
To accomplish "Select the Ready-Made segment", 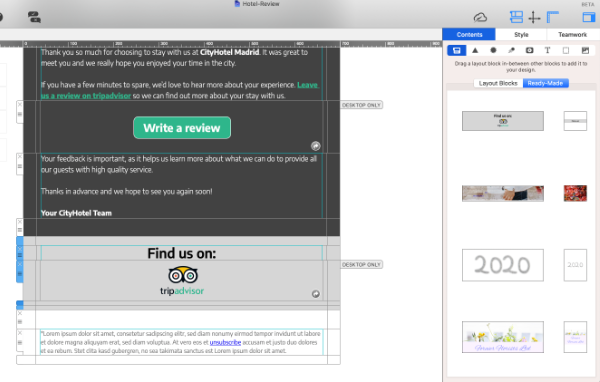I will coord(546,83).
